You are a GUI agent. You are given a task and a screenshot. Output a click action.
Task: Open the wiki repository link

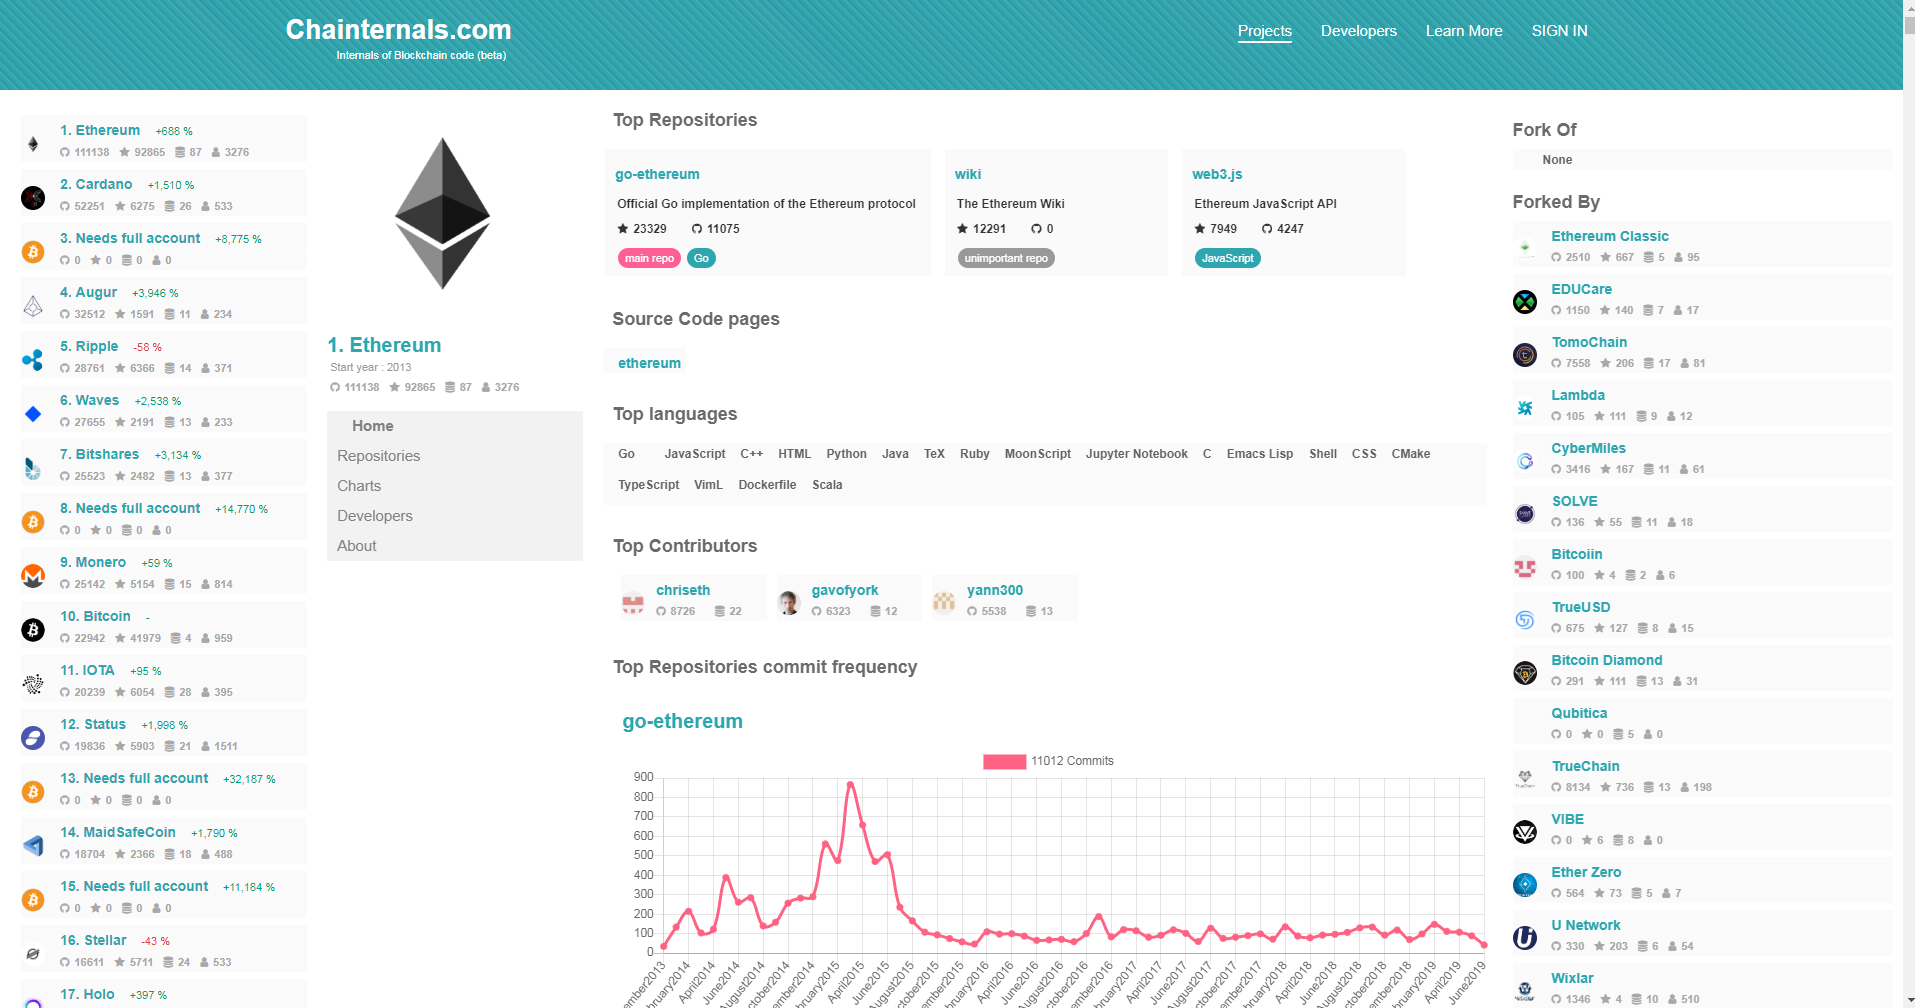pos(968,174)
